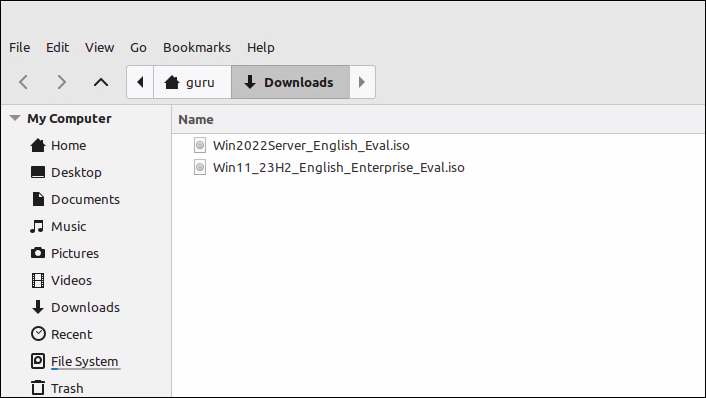
Task: Collapse the My Computer section
Action: [15, 118]
